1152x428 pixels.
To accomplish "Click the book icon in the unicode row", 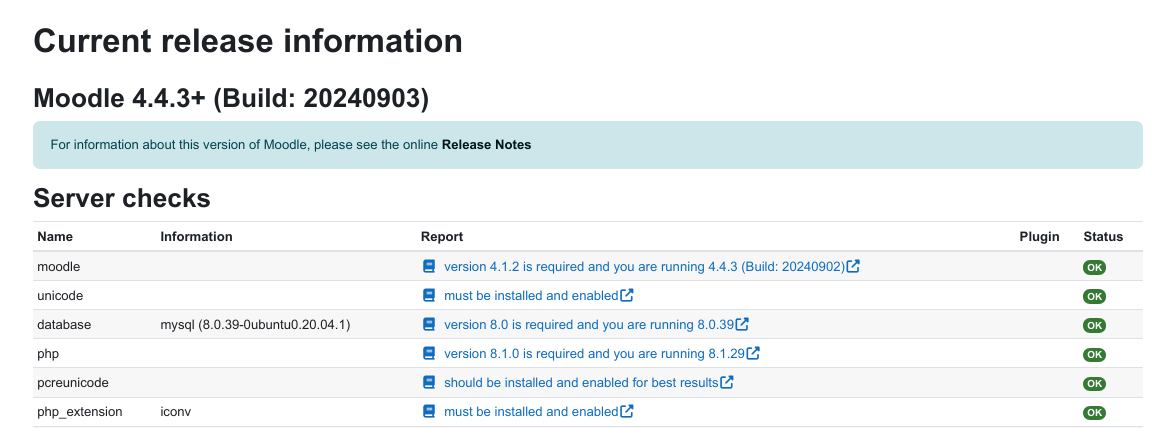I will [429, 295].
